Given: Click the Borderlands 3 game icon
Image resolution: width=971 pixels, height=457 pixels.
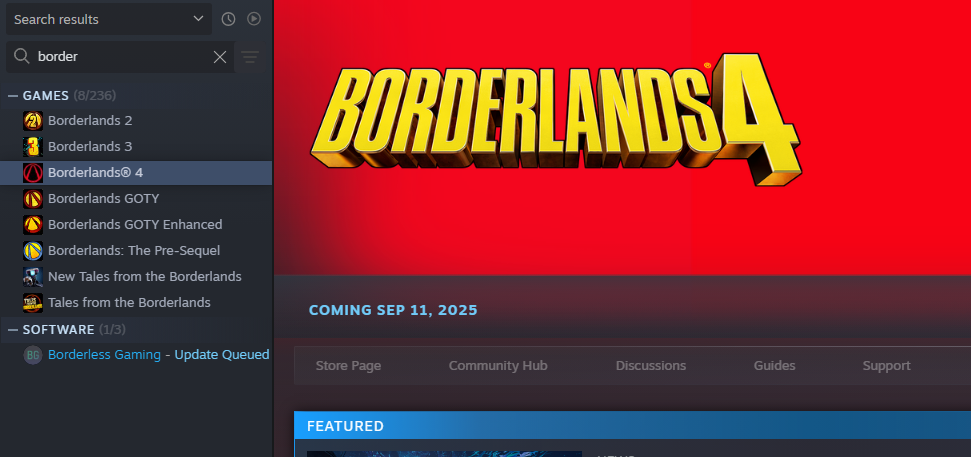Looking at the screenshot, I should (x=33, y=147).
